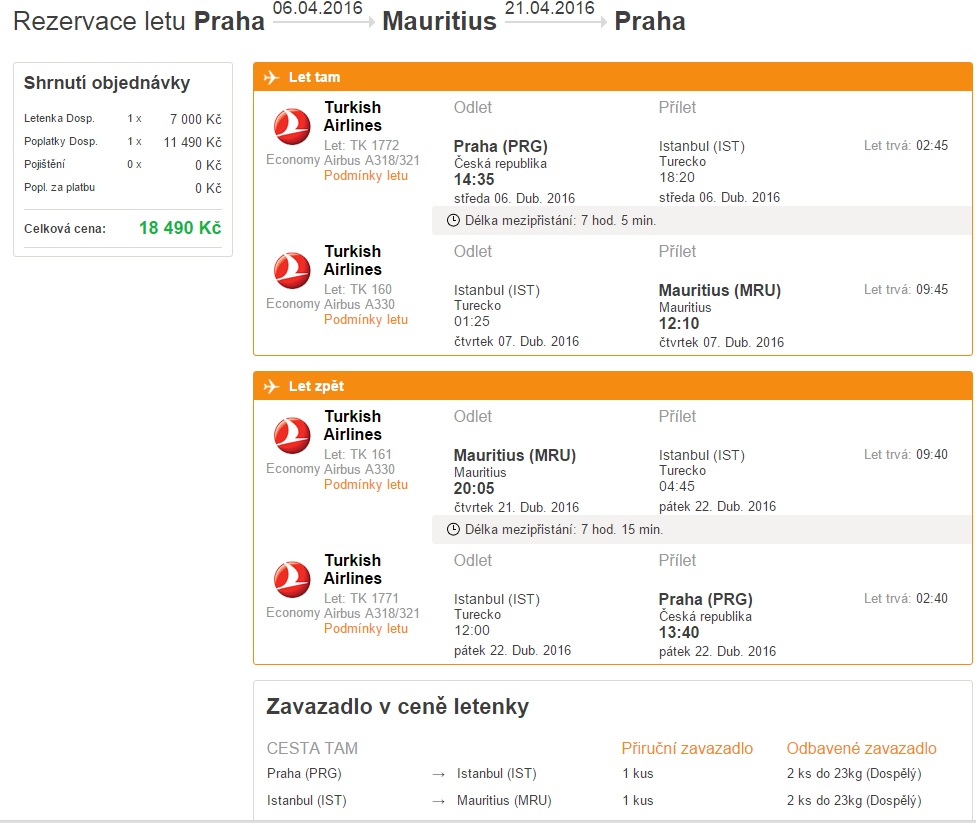Click arrival time 04:45 in Istanbul
The image size is (976, 823).
coord(677,486)
